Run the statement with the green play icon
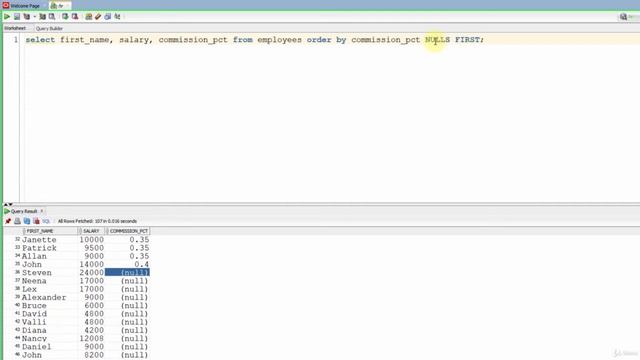Viewport: 640px width, 360px height. pyautogui.click(x=7, y=17)
